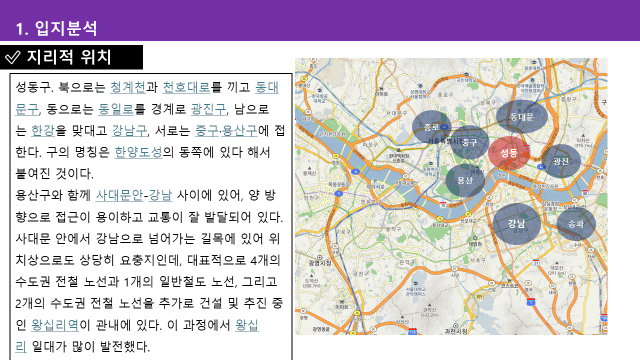The height and width of the screenshot is (360, 640).
Task: Follow the 강남 link after 사대문안
Action: pyautogui.click(x=160, y=195)
